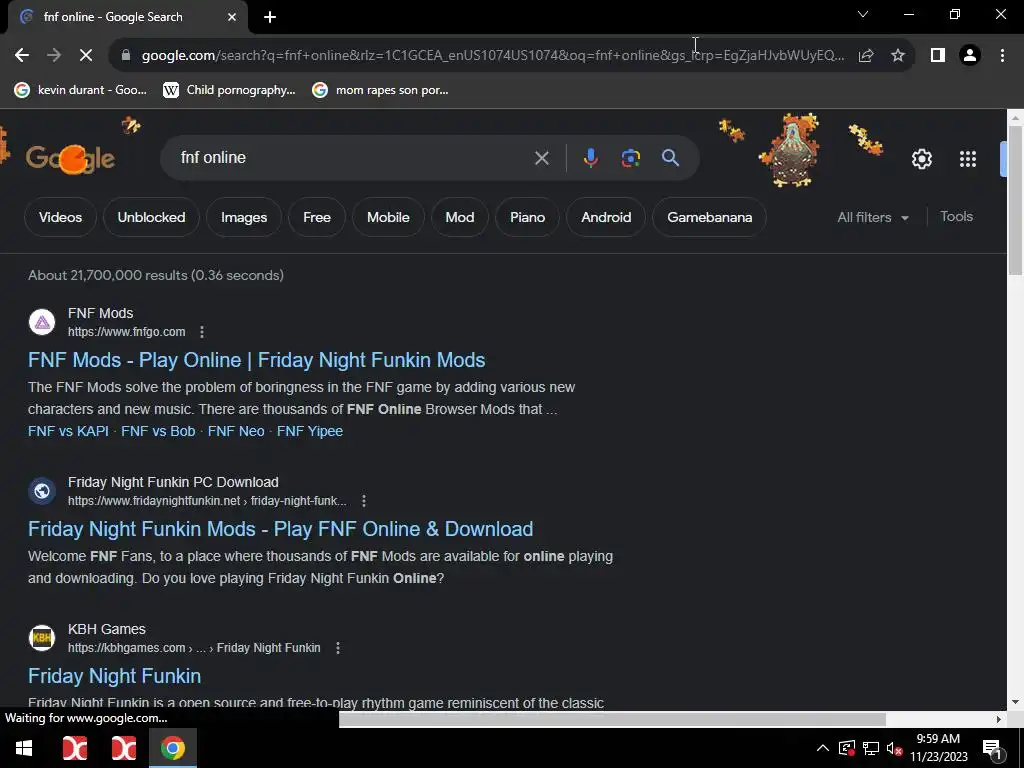Click the https://www.fnfgo.com URL text

click(127, 332)
